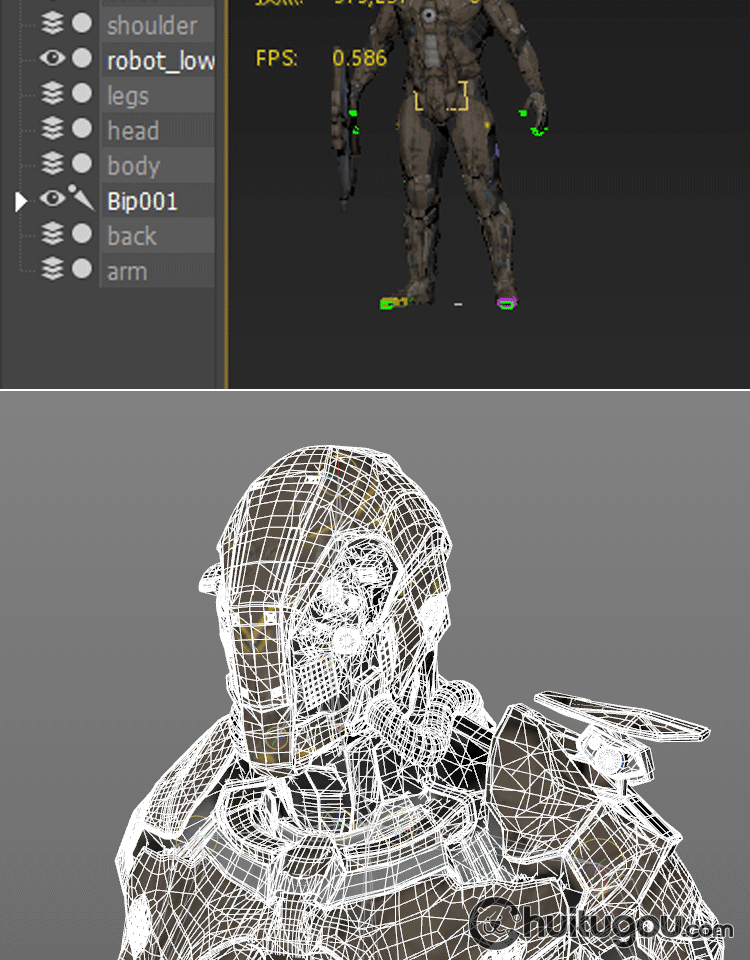
Task: Select the Bip001 name in the explorer
Action: [x=143, y=201]
